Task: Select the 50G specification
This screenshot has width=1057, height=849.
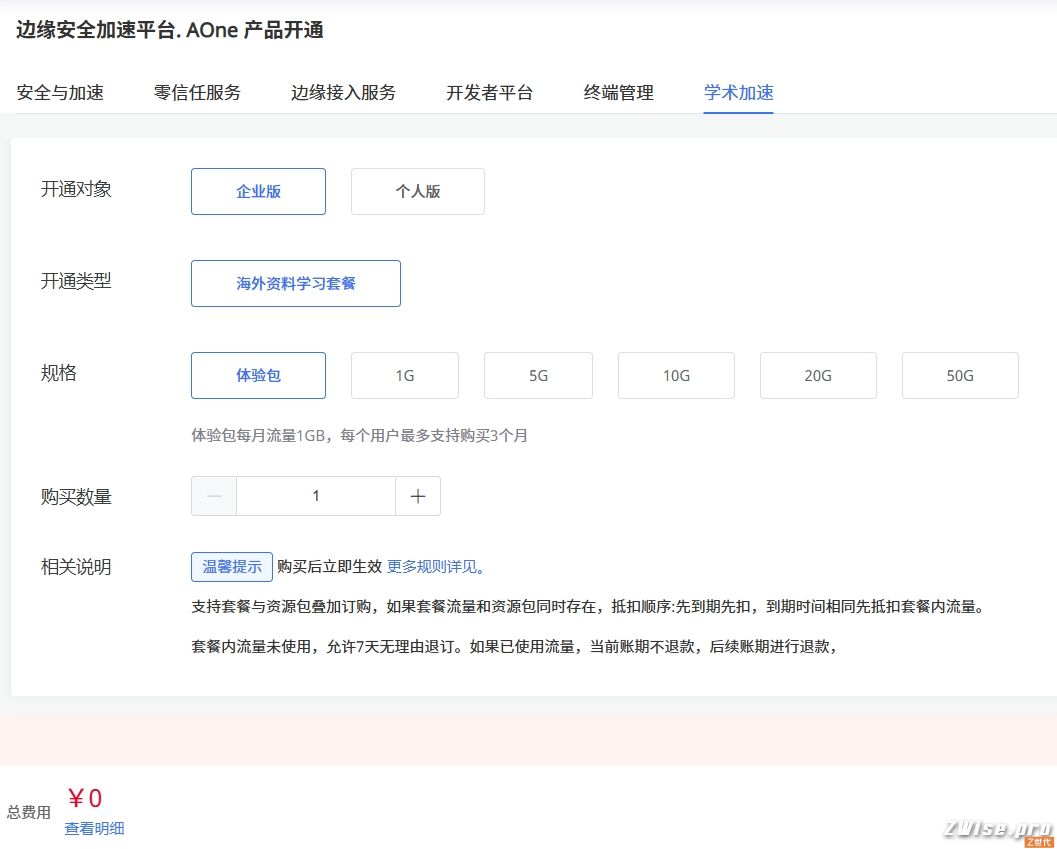Action: click(960, 376)
